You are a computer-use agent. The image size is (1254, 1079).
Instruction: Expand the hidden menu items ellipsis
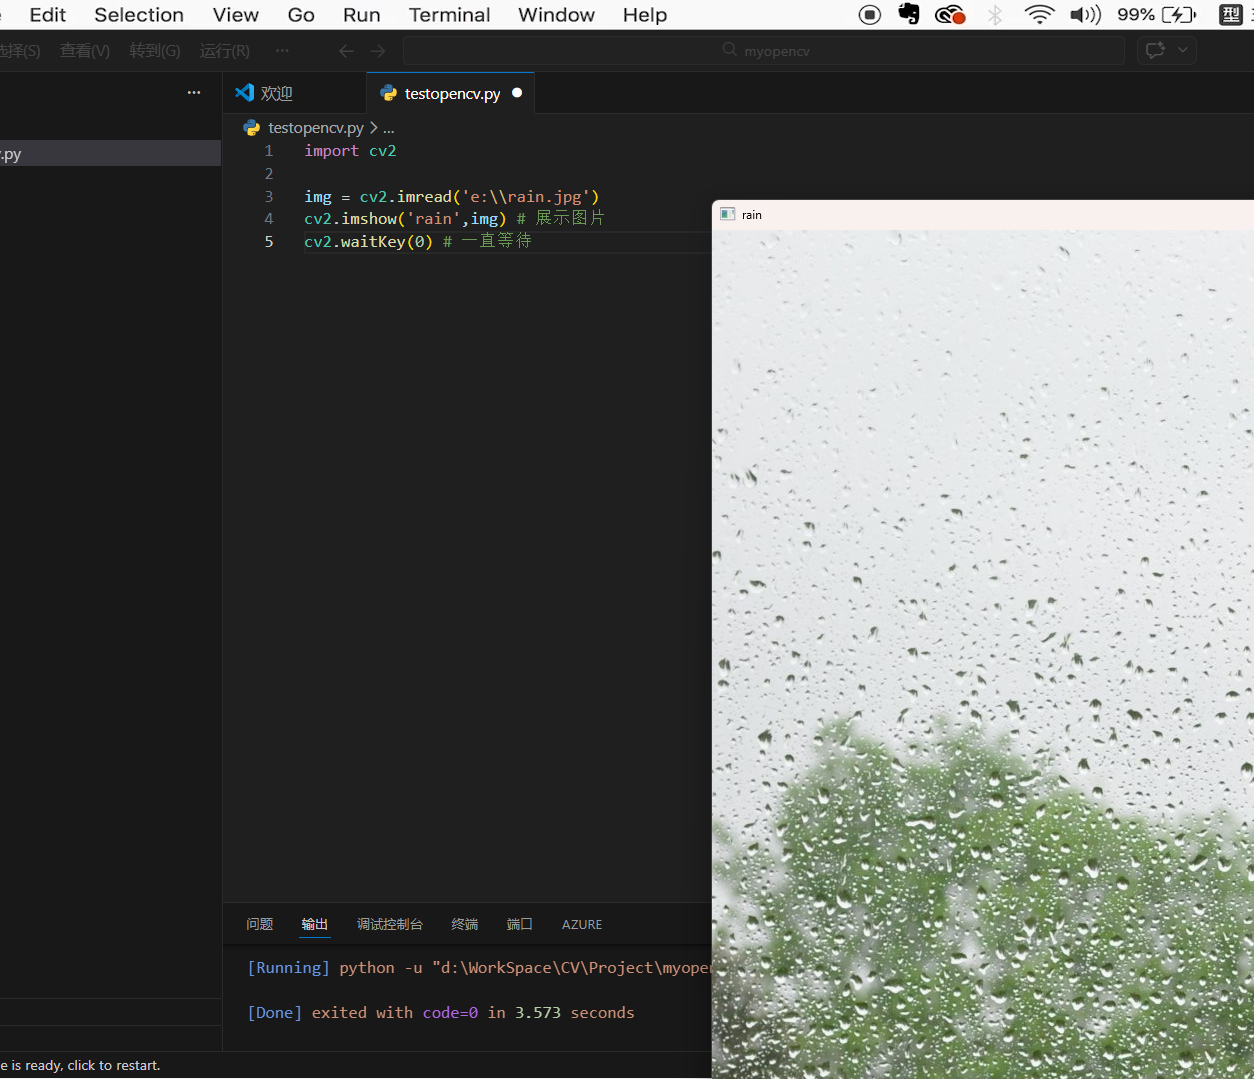pyautogui.click(x=282, y=51)
